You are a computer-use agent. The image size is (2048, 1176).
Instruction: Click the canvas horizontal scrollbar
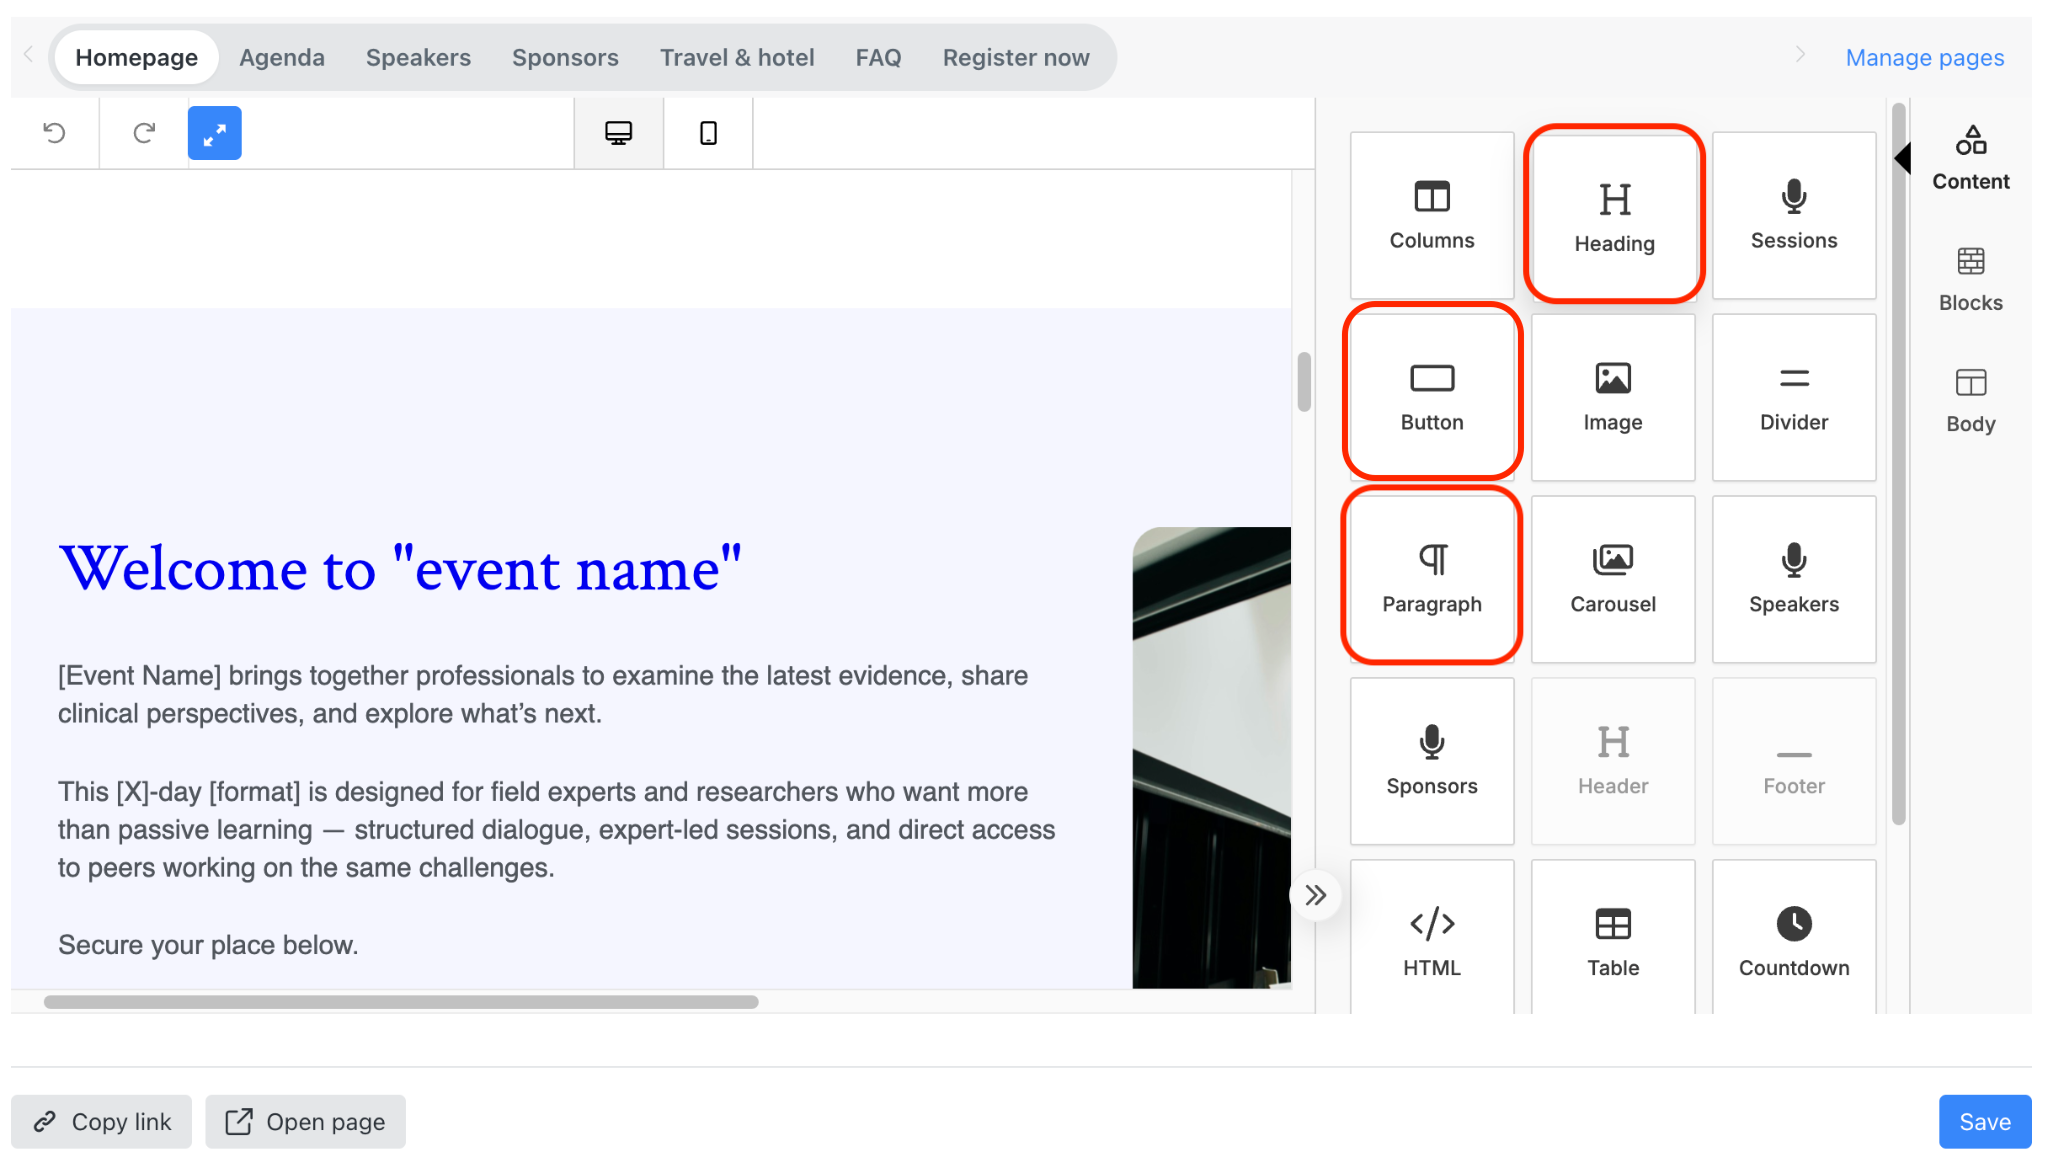click(x=401, y=1002)
